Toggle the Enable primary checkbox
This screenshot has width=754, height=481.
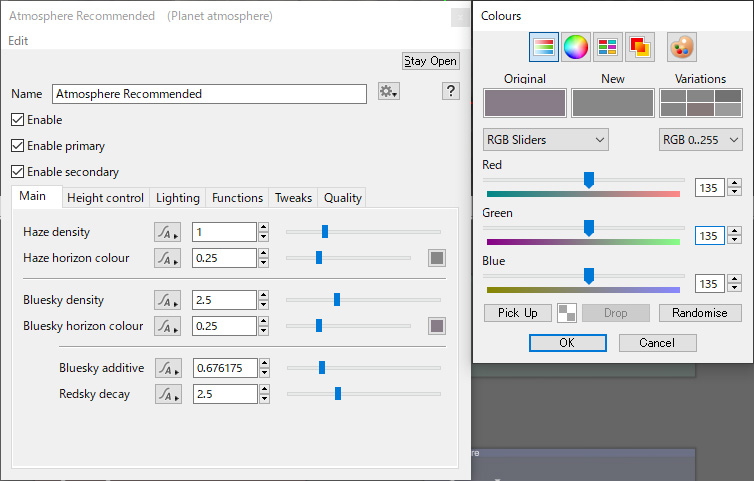click(x=17, y=146)
